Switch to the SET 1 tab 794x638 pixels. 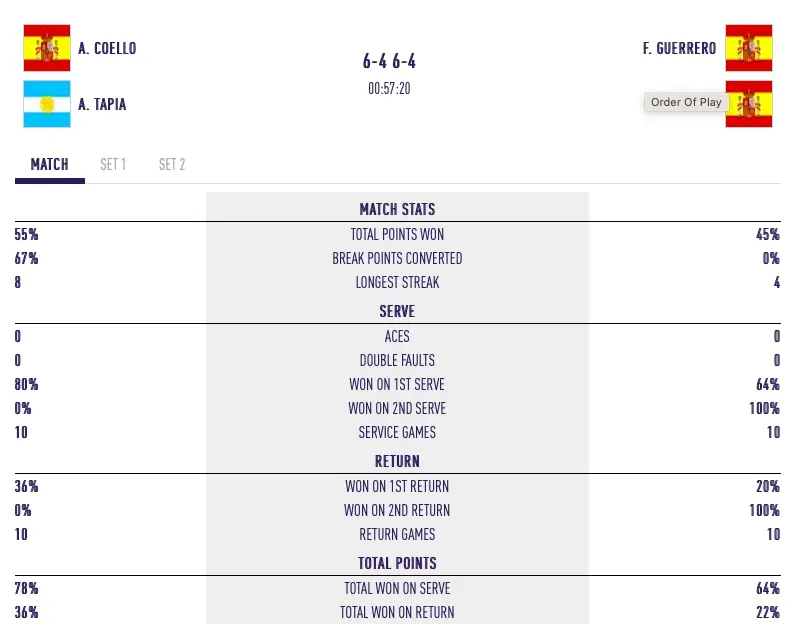click(x=113, y=164)
